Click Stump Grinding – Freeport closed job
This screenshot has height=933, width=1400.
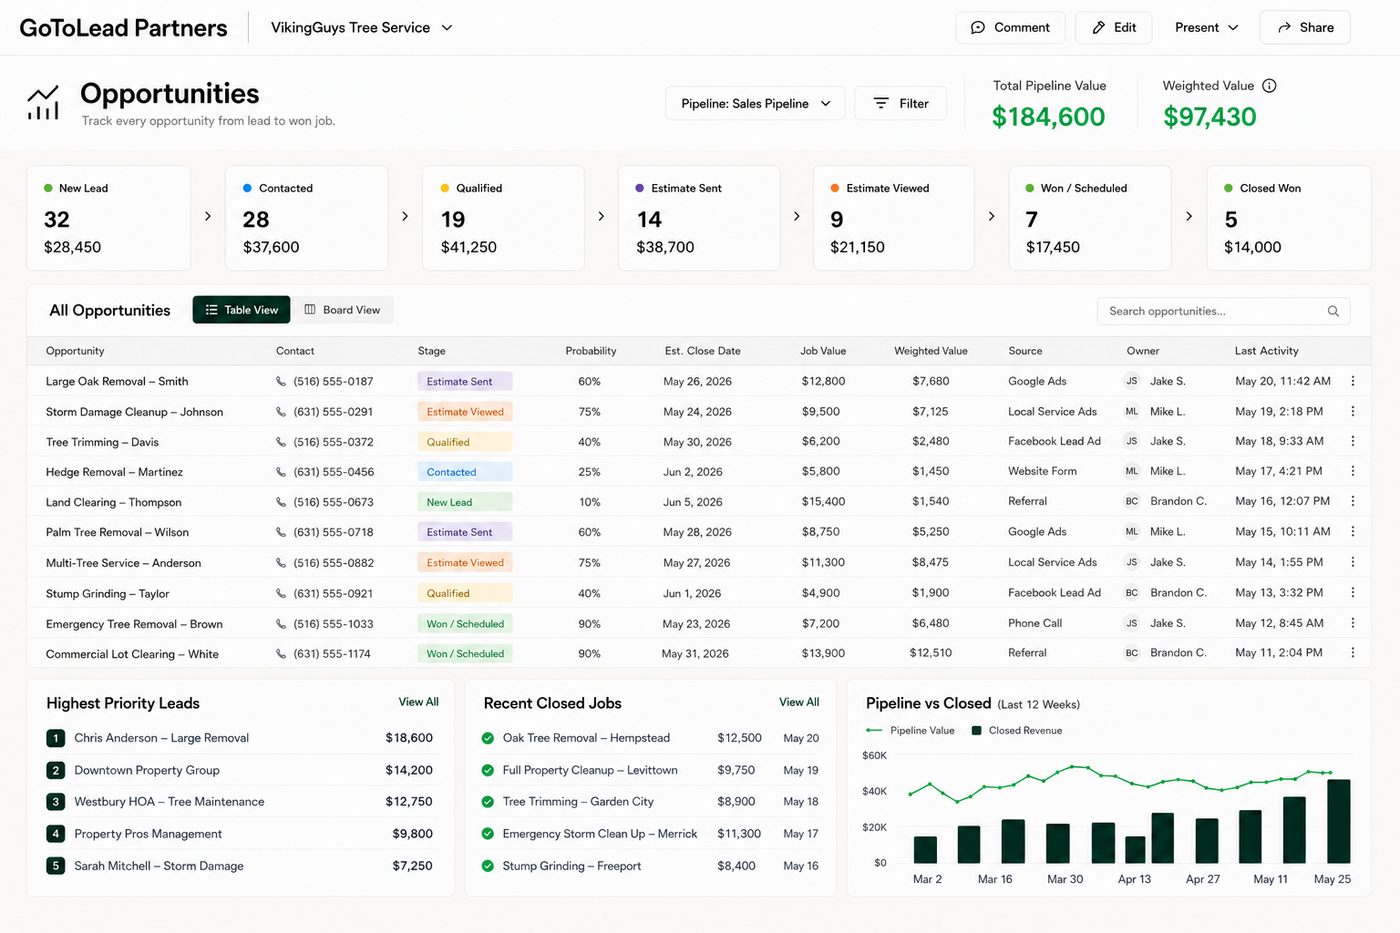[x=572, y=866]
